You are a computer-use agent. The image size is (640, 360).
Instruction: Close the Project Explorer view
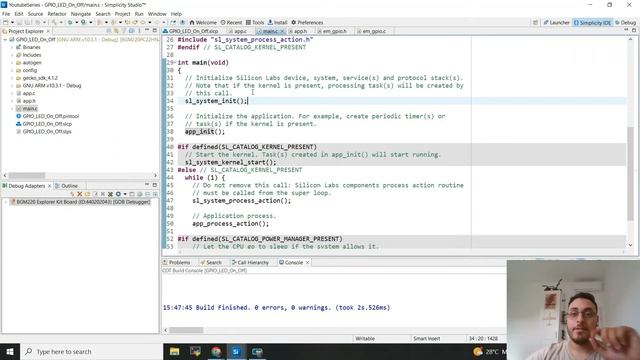48,31
